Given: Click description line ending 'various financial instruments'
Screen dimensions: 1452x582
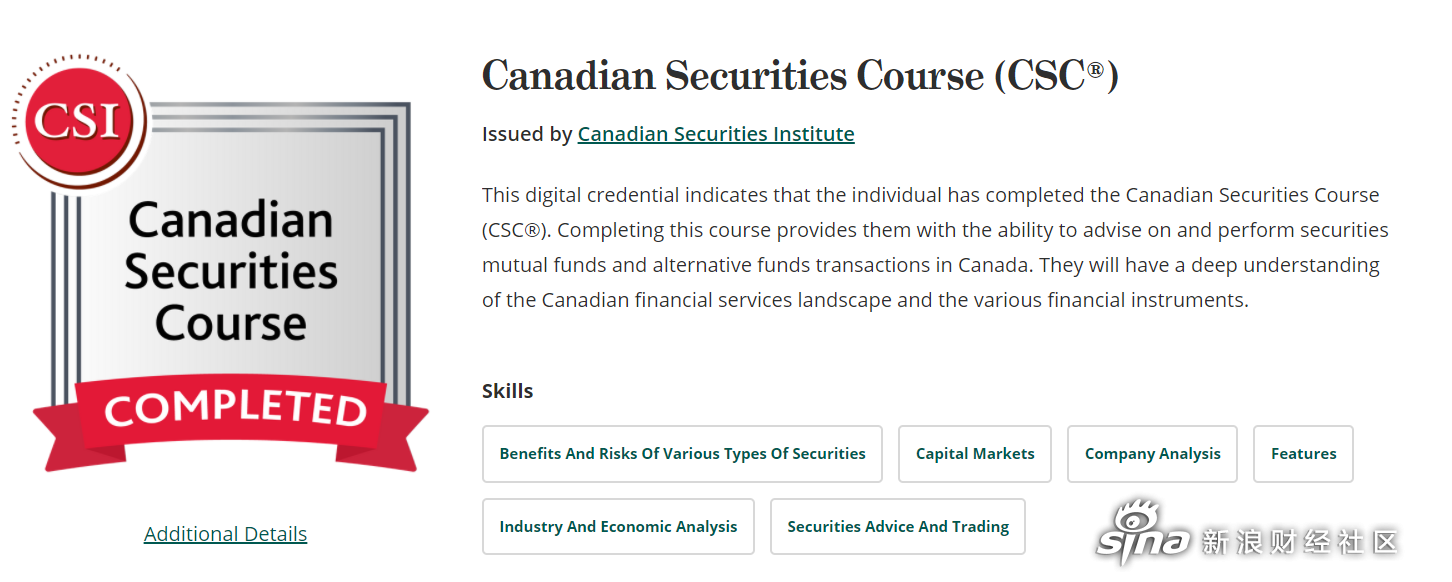Looking at the screenshot, I should [865, 300].
